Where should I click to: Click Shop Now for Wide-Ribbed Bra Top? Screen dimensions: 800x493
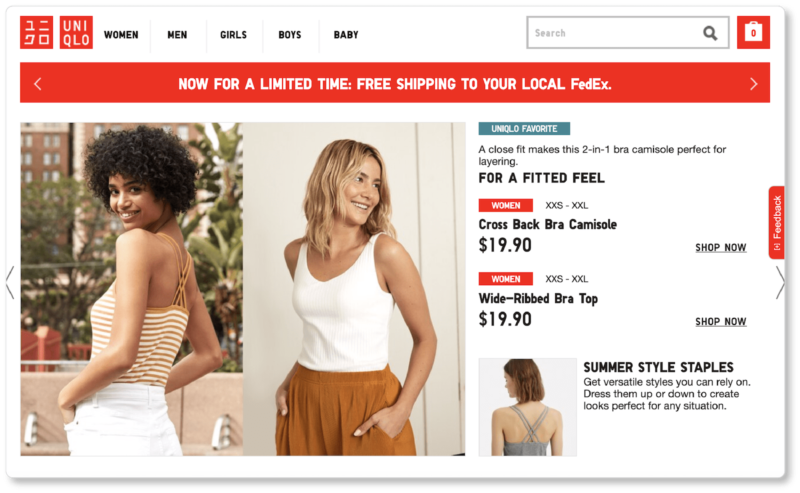click(x=720, y=322)
